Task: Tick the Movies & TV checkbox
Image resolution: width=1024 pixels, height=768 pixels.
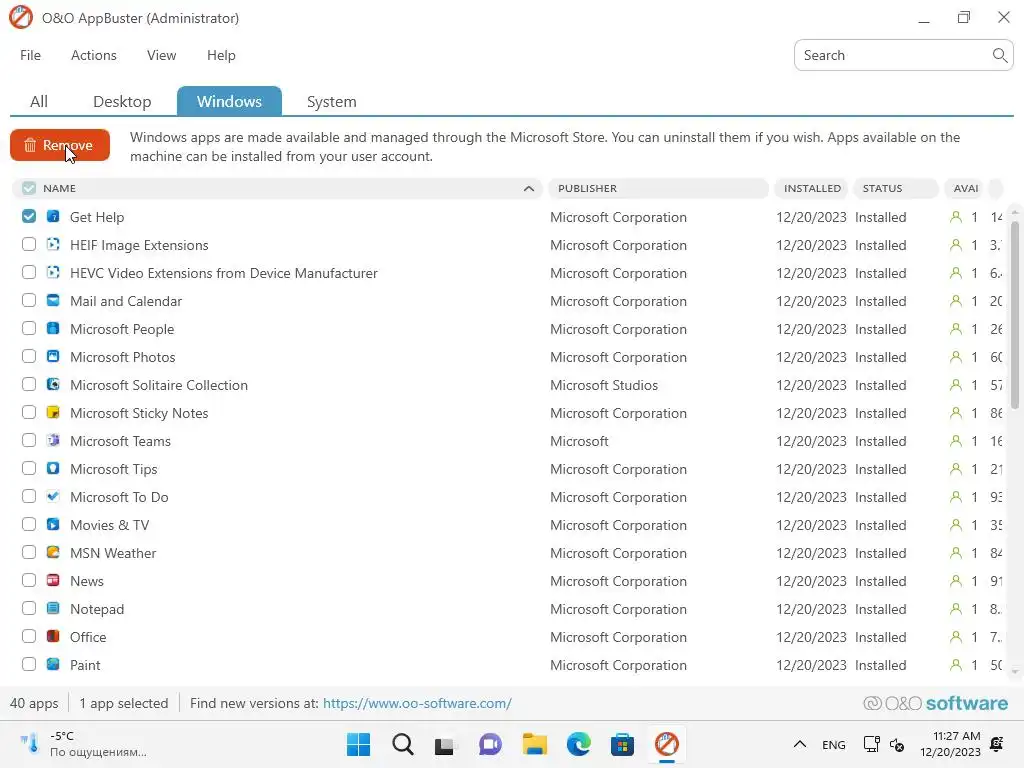Action: tap(29, 524)
